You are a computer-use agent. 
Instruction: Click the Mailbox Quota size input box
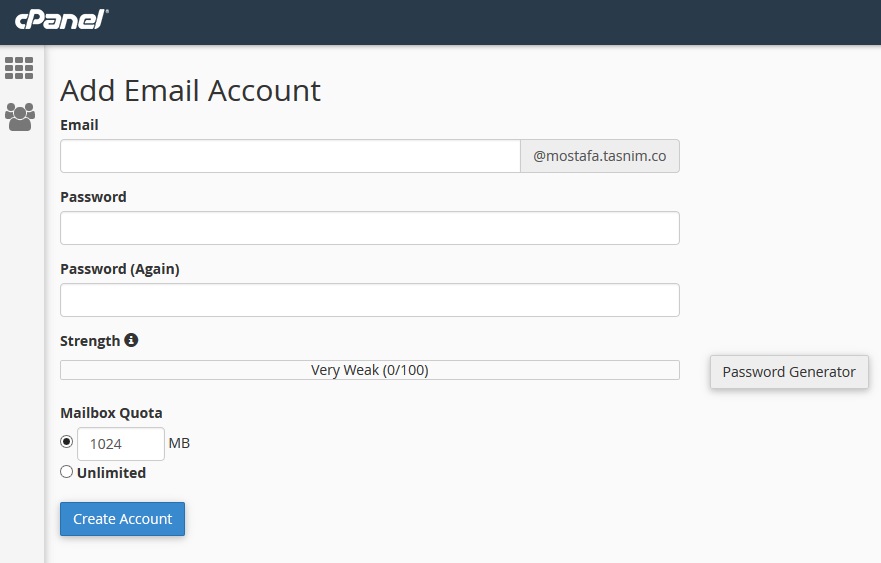pyautogui.click(x=120, y=444)
